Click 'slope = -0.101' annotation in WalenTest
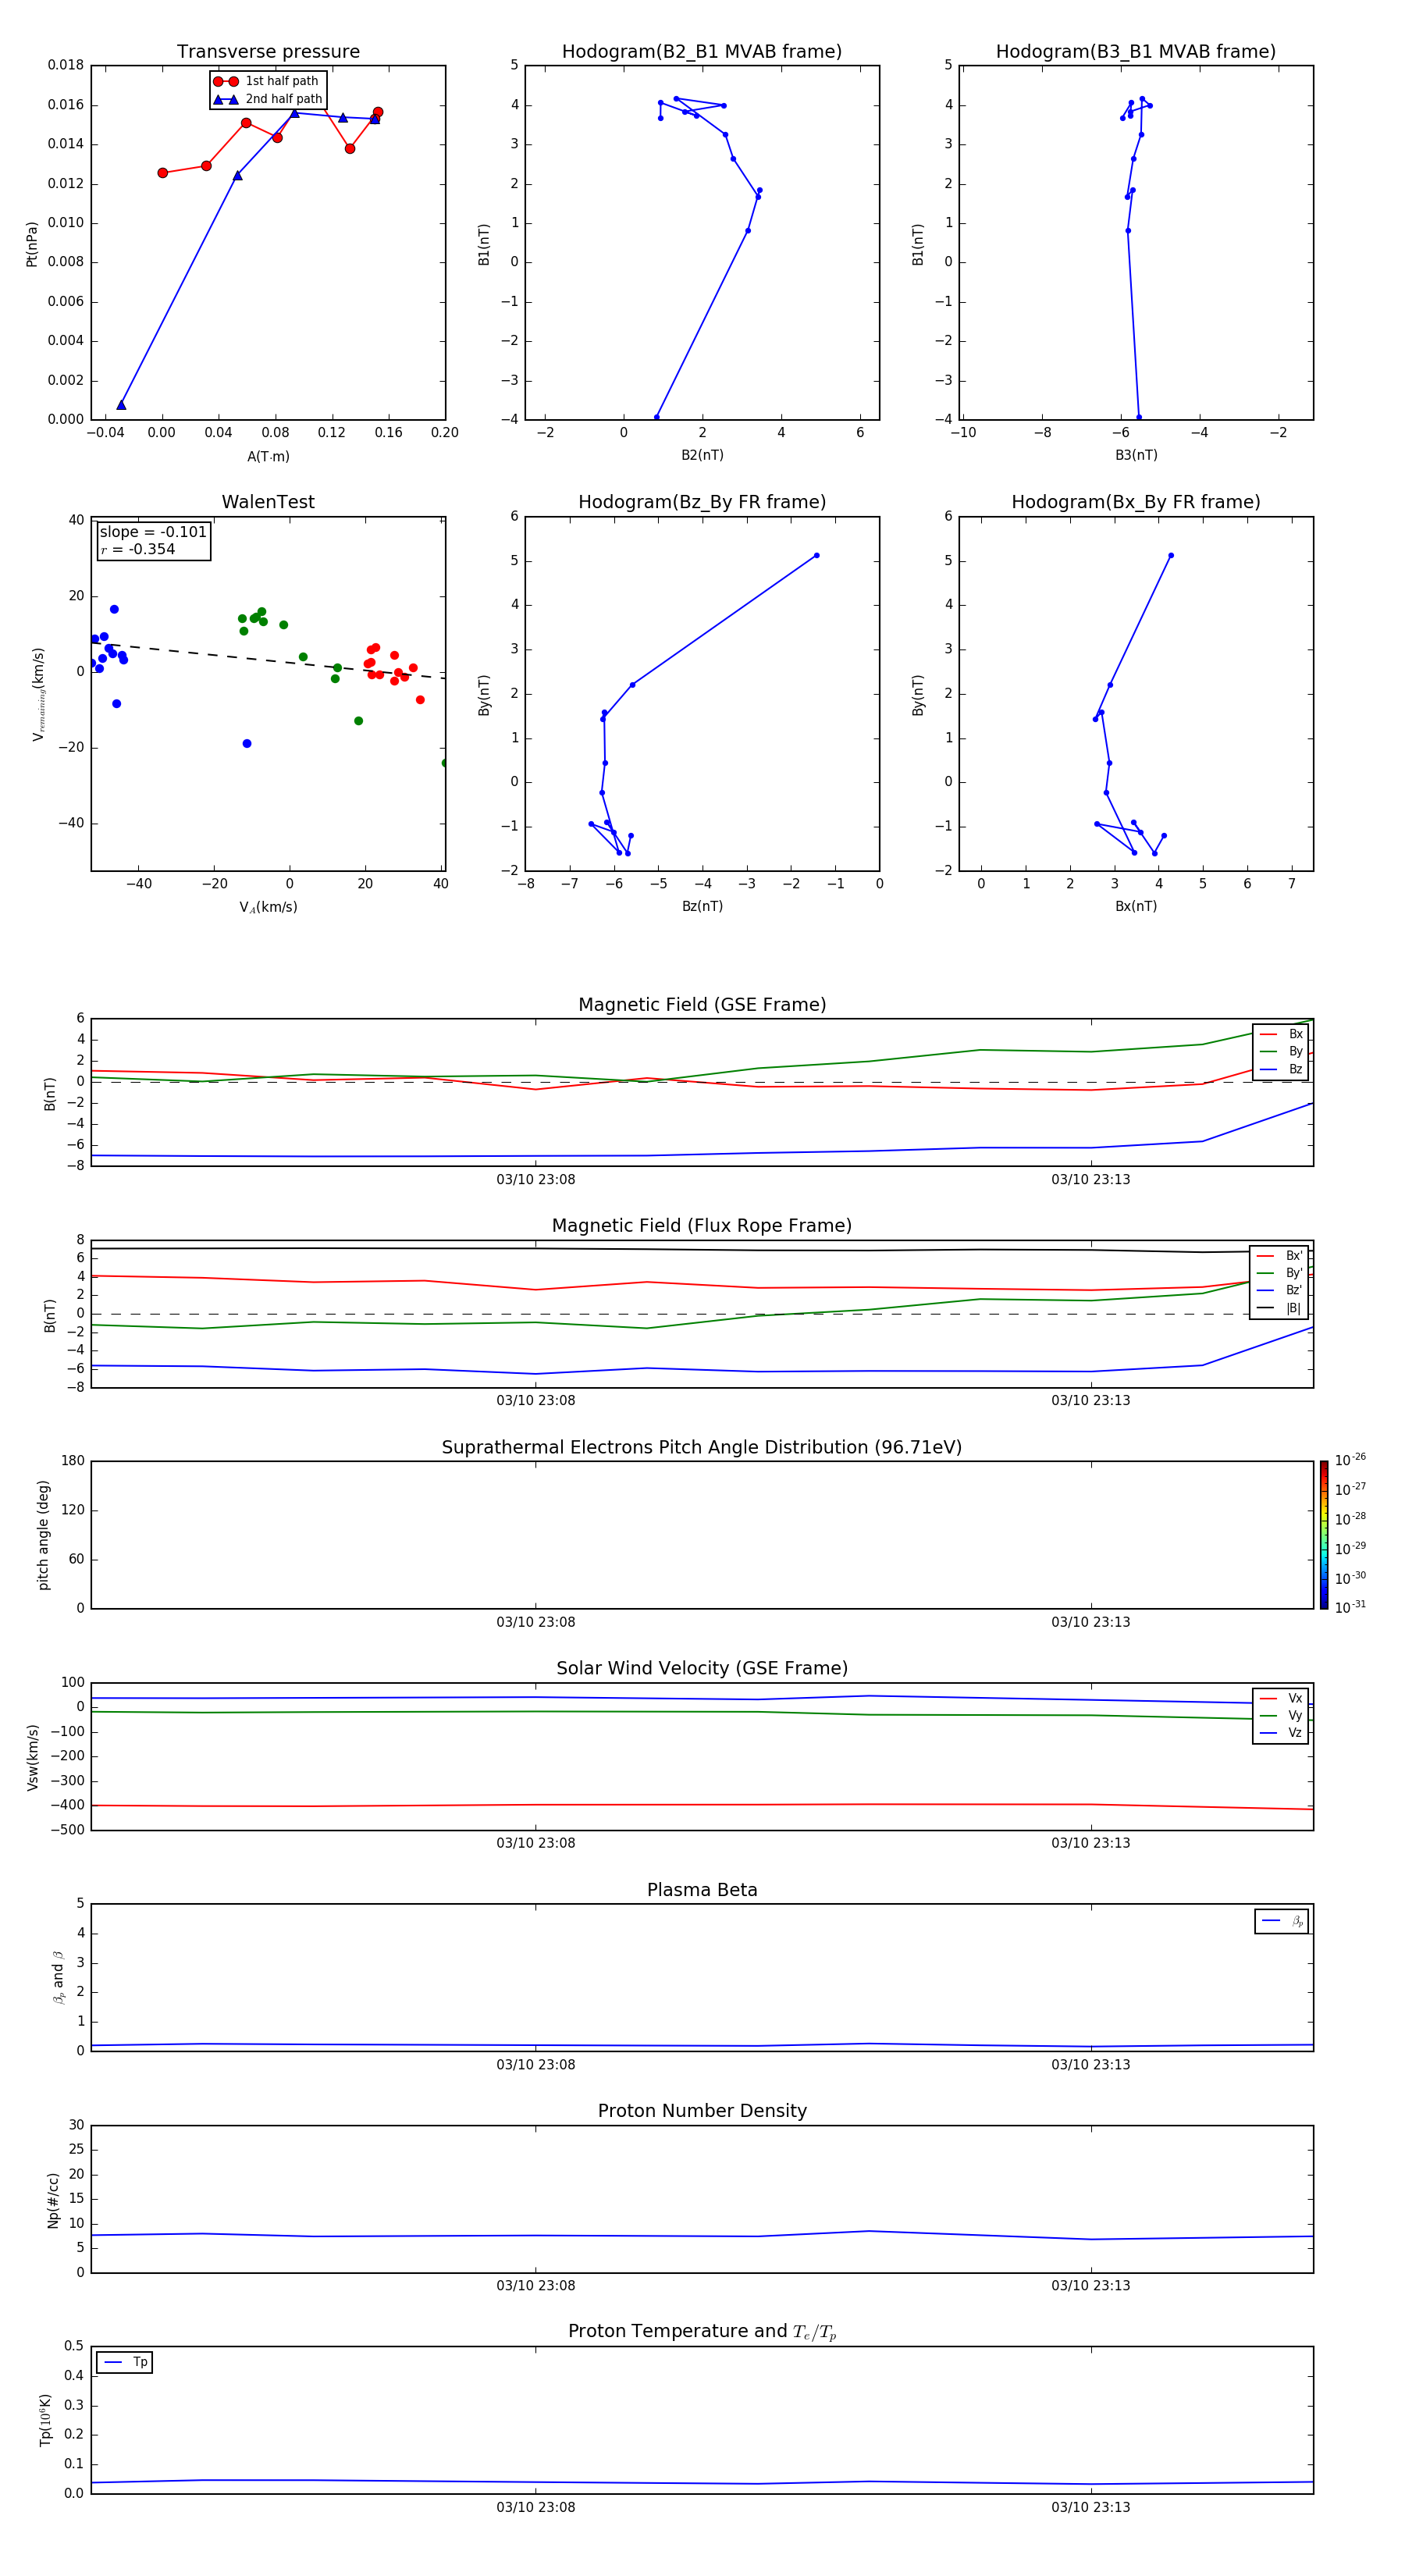1405x2576 pixels. [153, 532]
